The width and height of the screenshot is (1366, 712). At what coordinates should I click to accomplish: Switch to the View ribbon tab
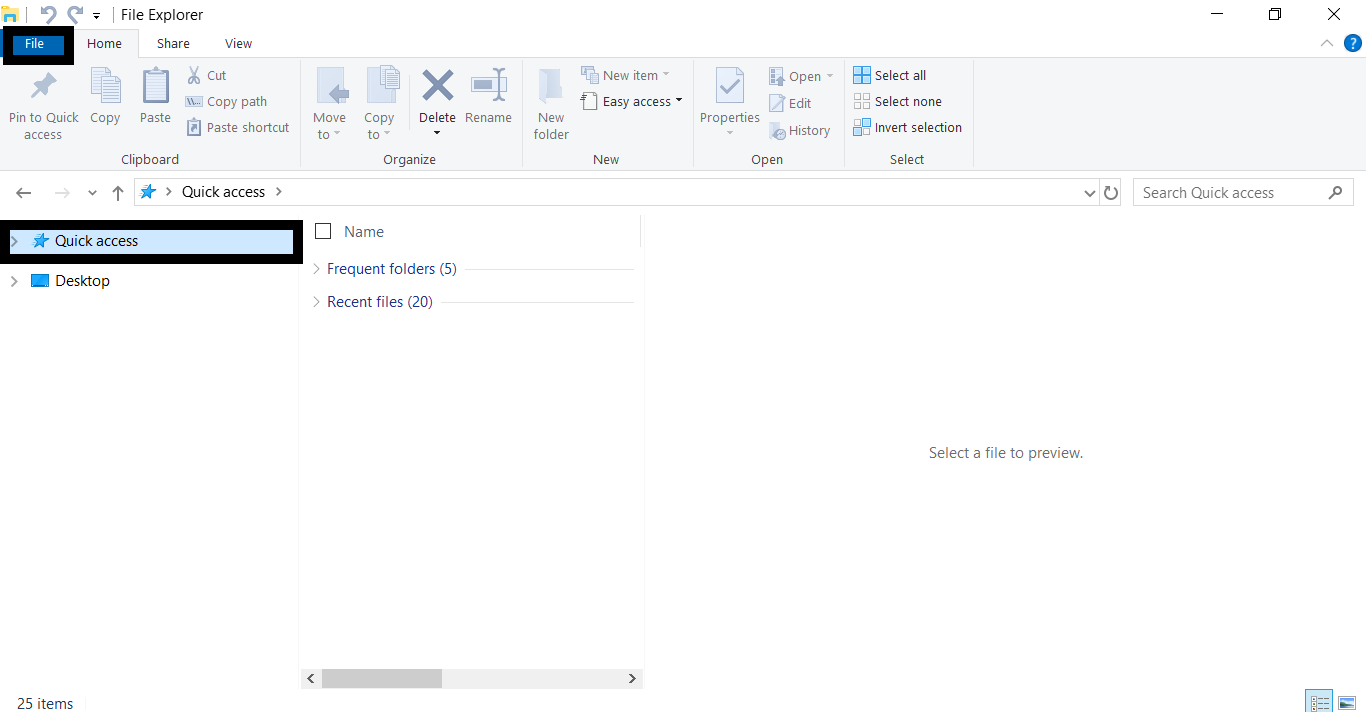click(238, 43)
